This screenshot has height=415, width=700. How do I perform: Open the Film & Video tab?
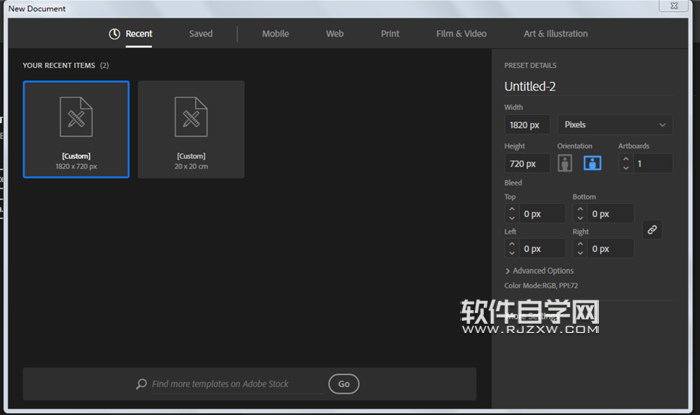461,34
